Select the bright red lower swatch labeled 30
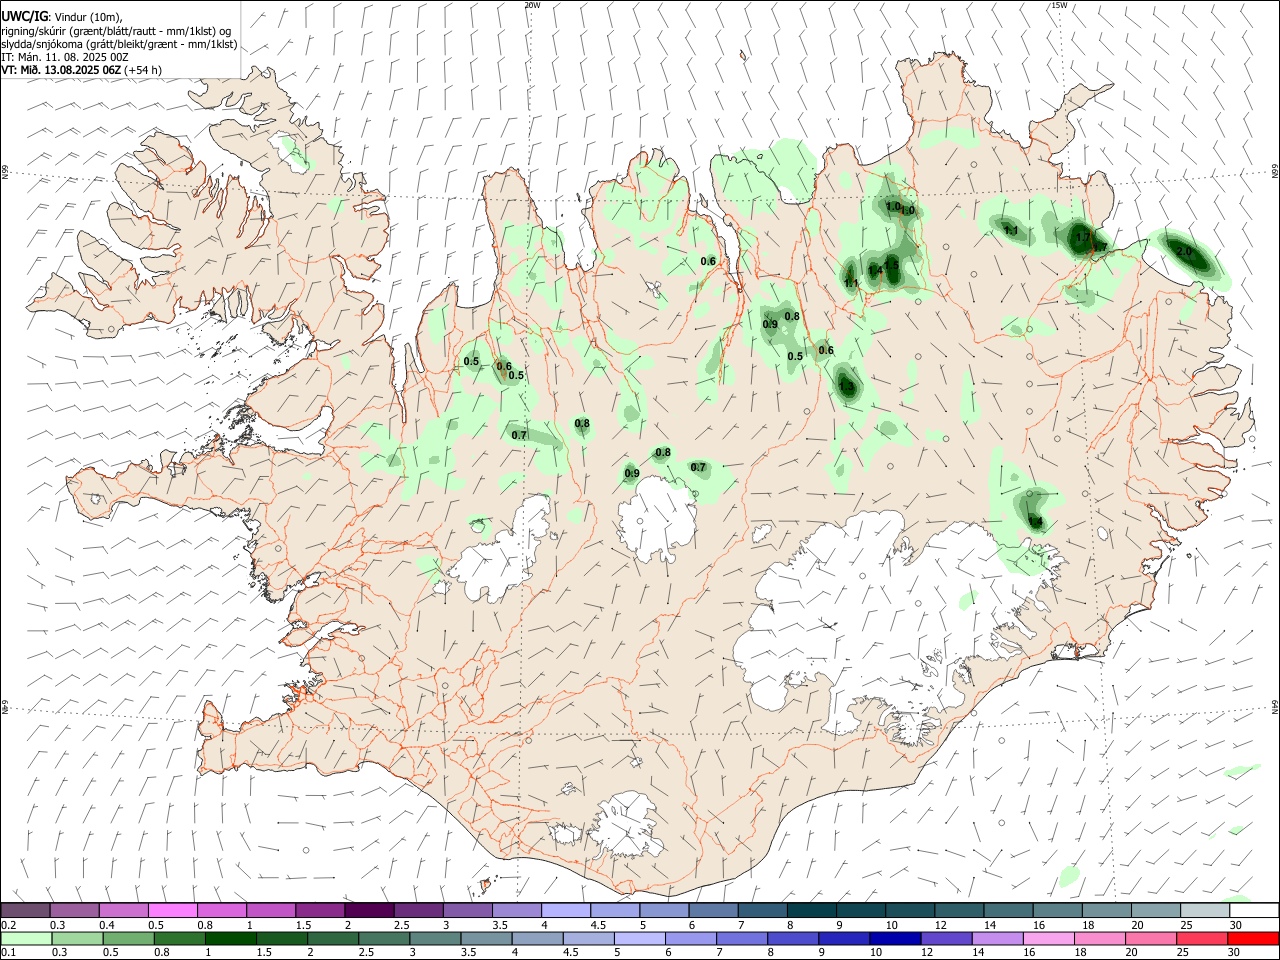The height and width of the screenshot is (960, 1280). tap(1252, 938)
